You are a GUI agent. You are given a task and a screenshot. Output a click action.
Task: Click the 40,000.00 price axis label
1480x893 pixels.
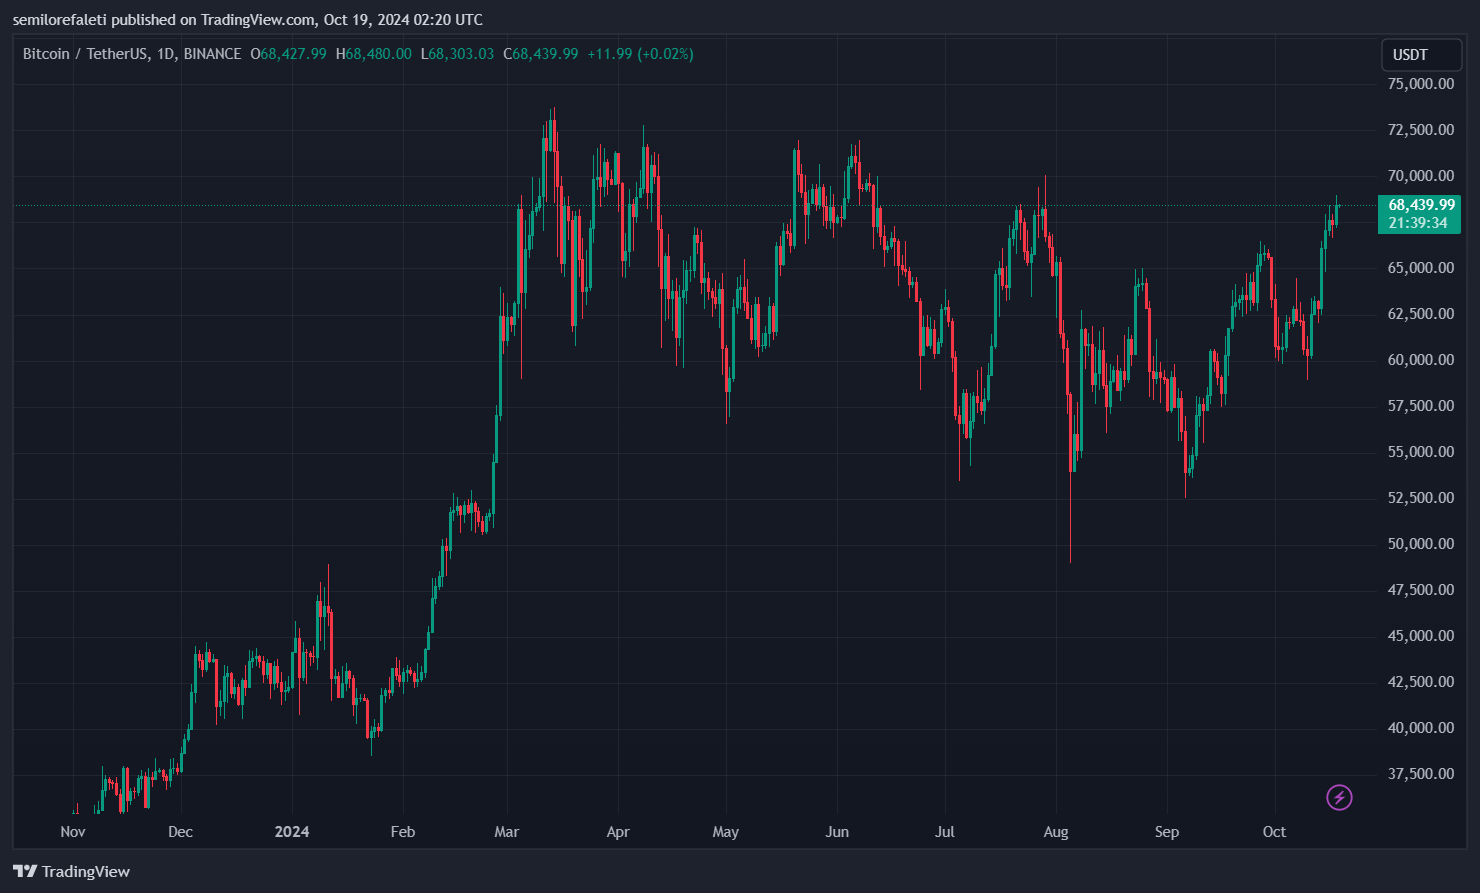coord(1421,728)
